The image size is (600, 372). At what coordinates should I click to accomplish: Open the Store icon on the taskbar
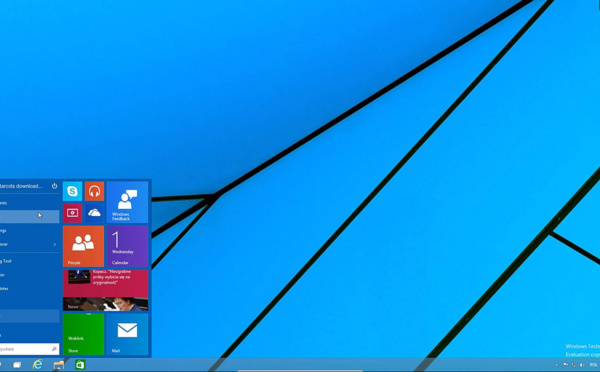[80, 365]
